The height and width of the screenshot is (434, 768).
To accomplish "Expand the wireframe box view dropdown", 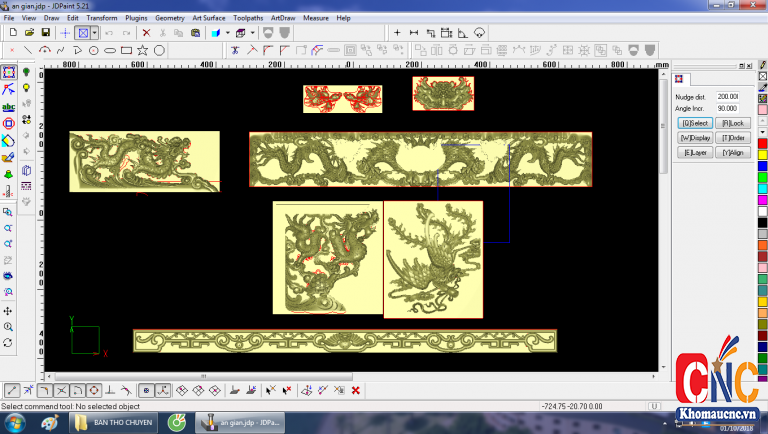I will click(x=253, y=33).
